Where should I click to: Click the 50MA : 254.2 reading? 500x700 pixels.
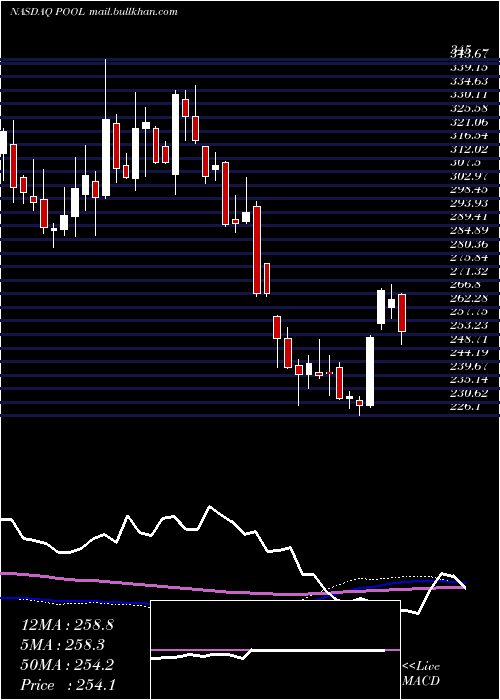[67, 665]
